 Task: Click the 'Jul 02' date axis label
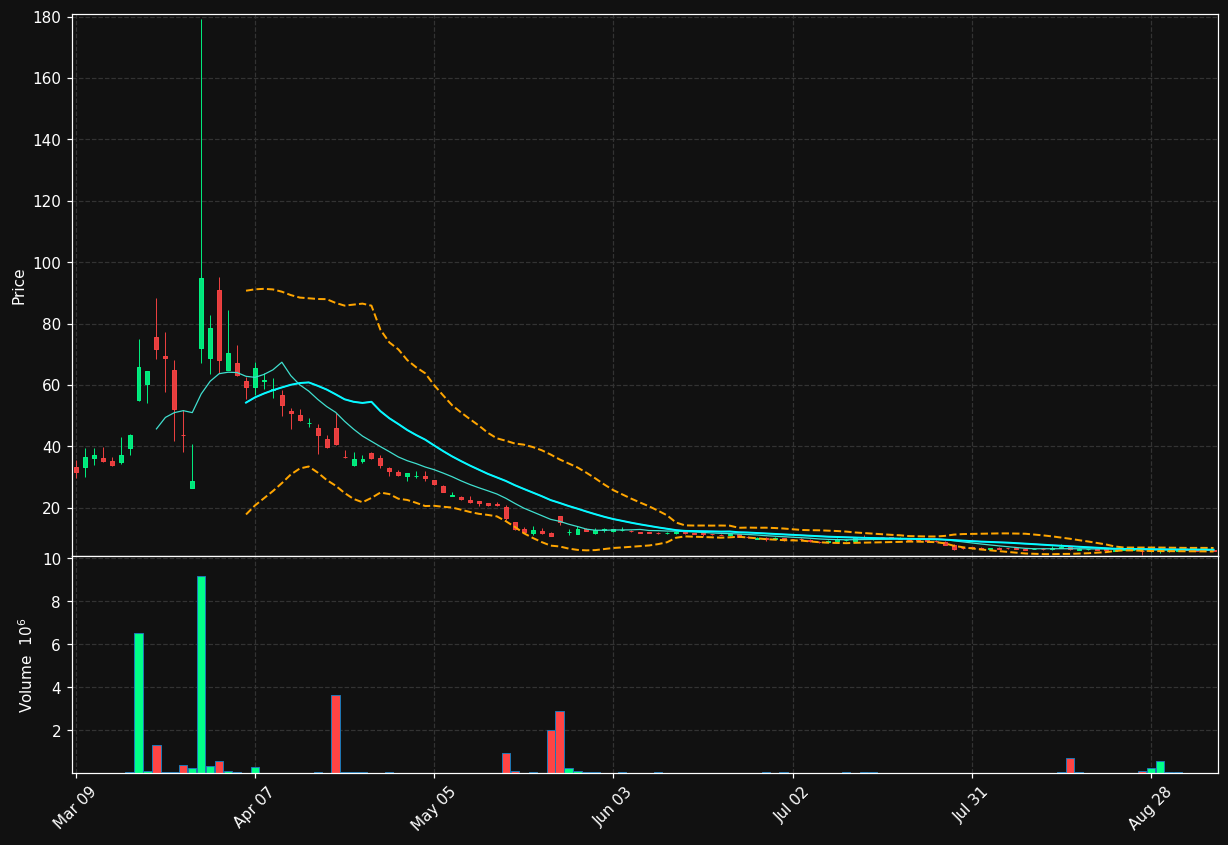(793, 808)
